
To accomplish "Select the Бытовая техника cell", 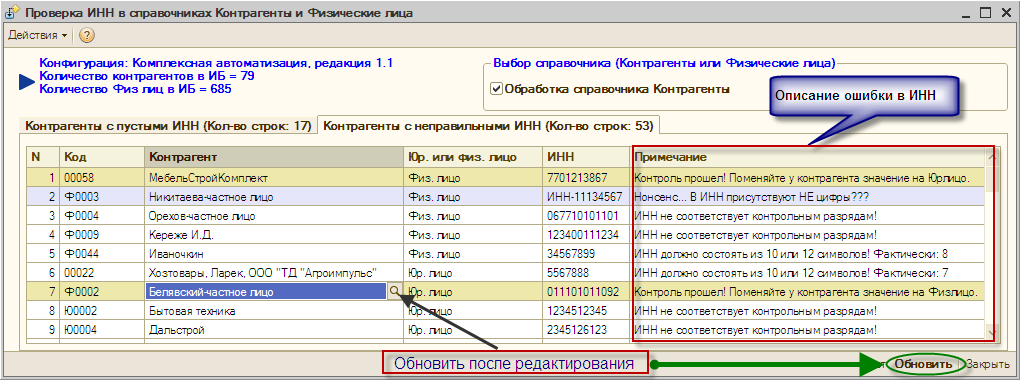I will point(274,311).
